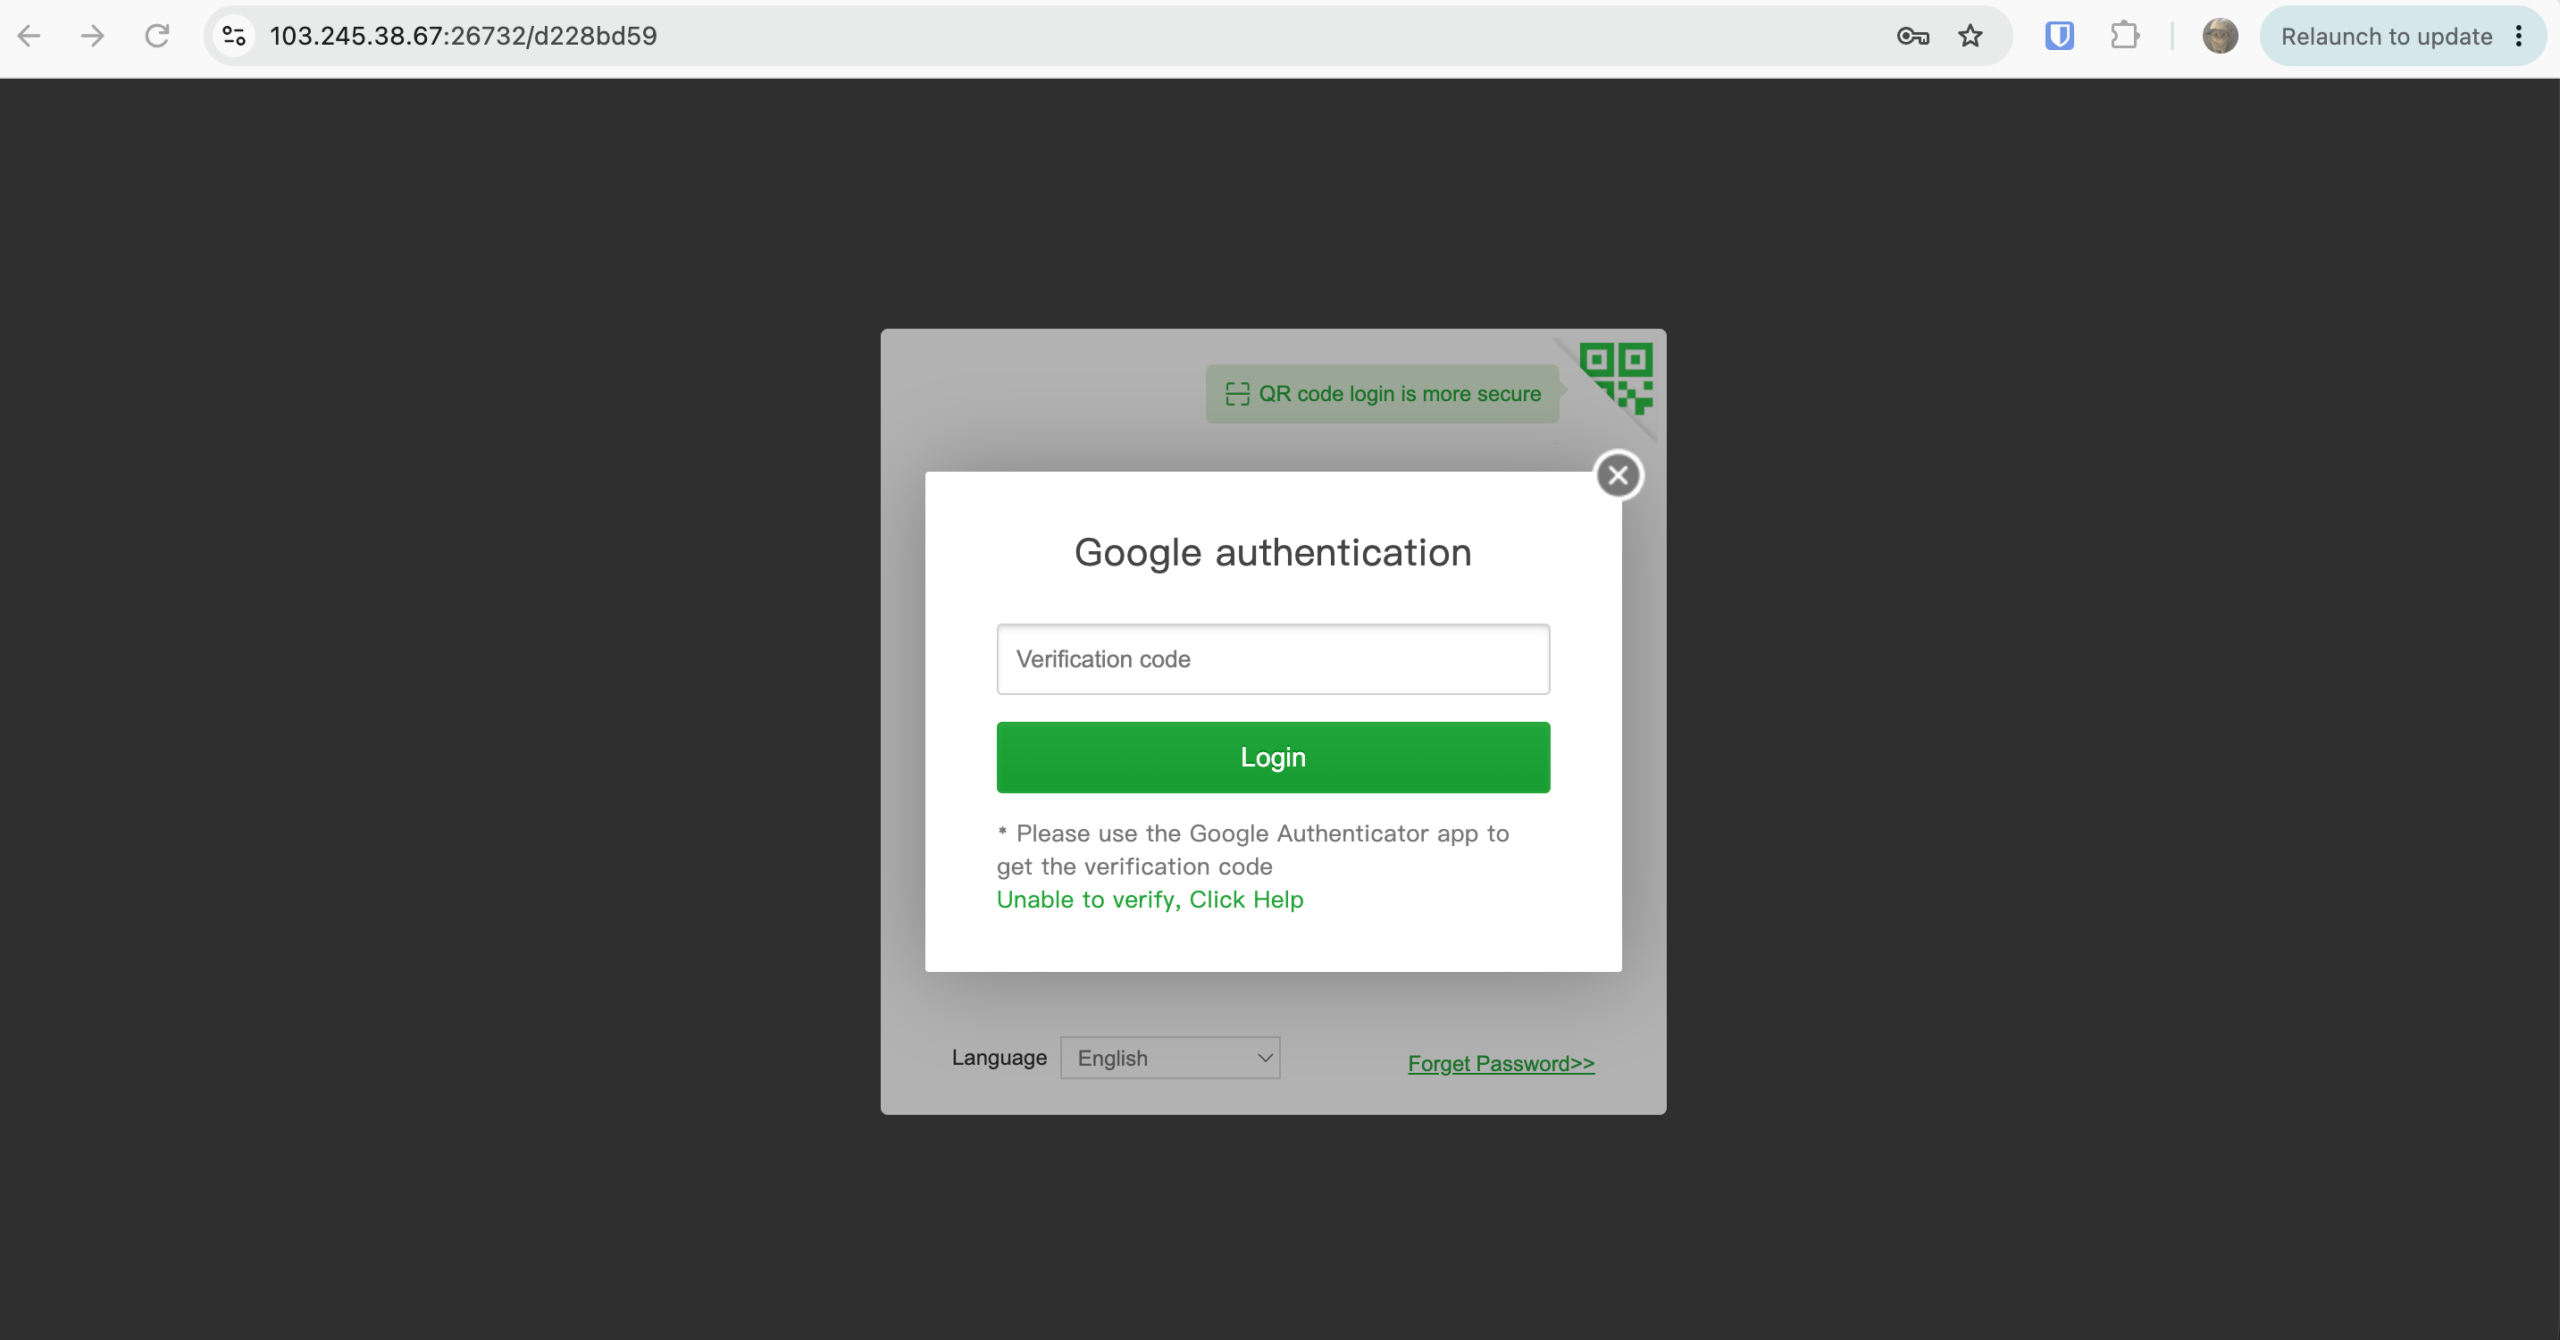Viewport: 2560px width, 1340px height.
Task: Open Unable to verify, Click Help link
Action: 1150,899
